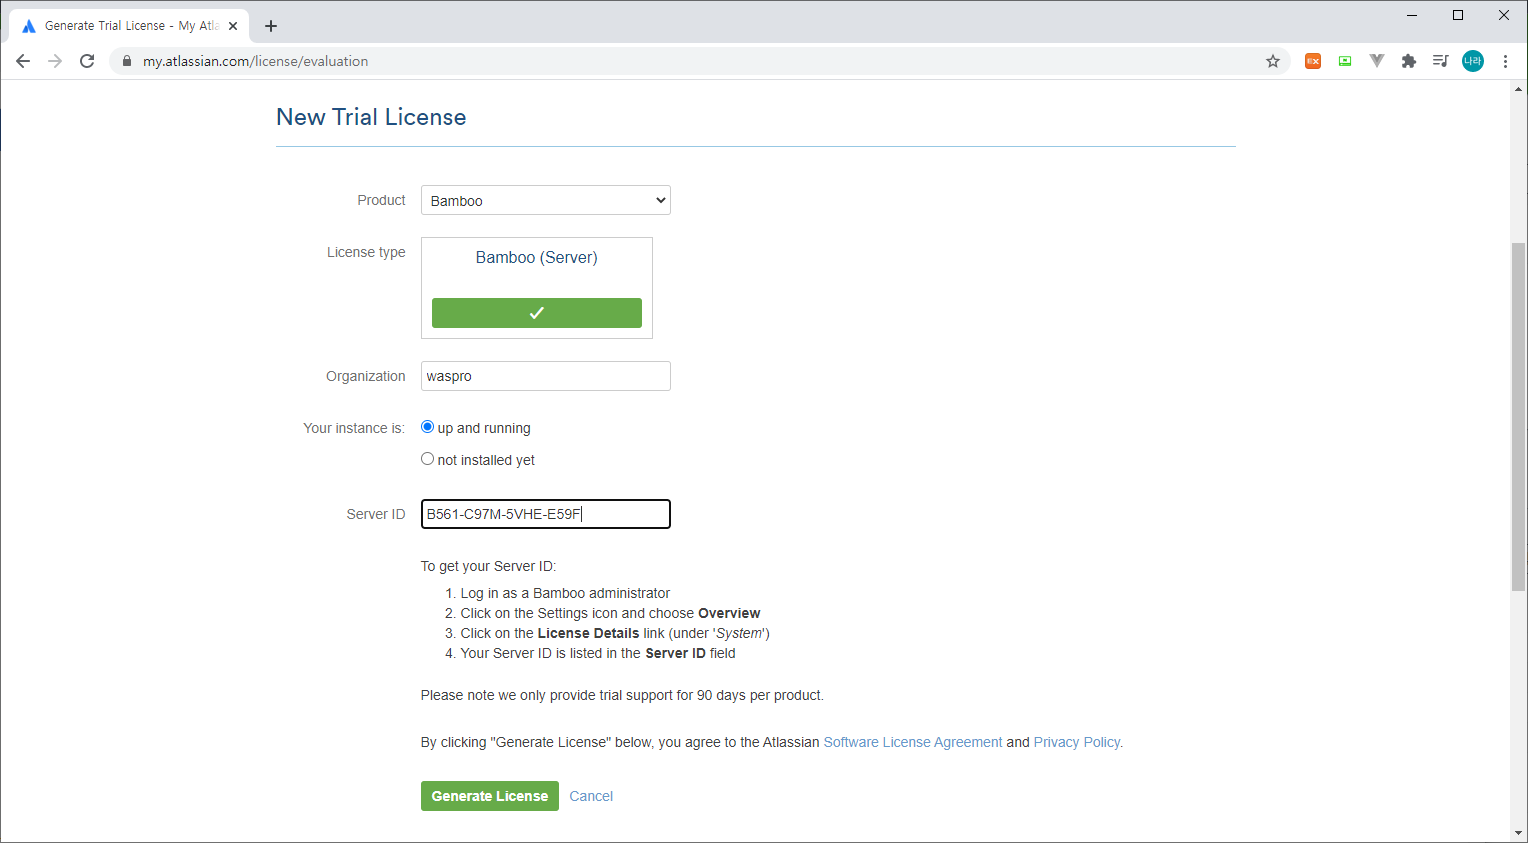Viewport: 1528px width, 843px height.
Task: Click the Organization label
Action: point(366,376)
